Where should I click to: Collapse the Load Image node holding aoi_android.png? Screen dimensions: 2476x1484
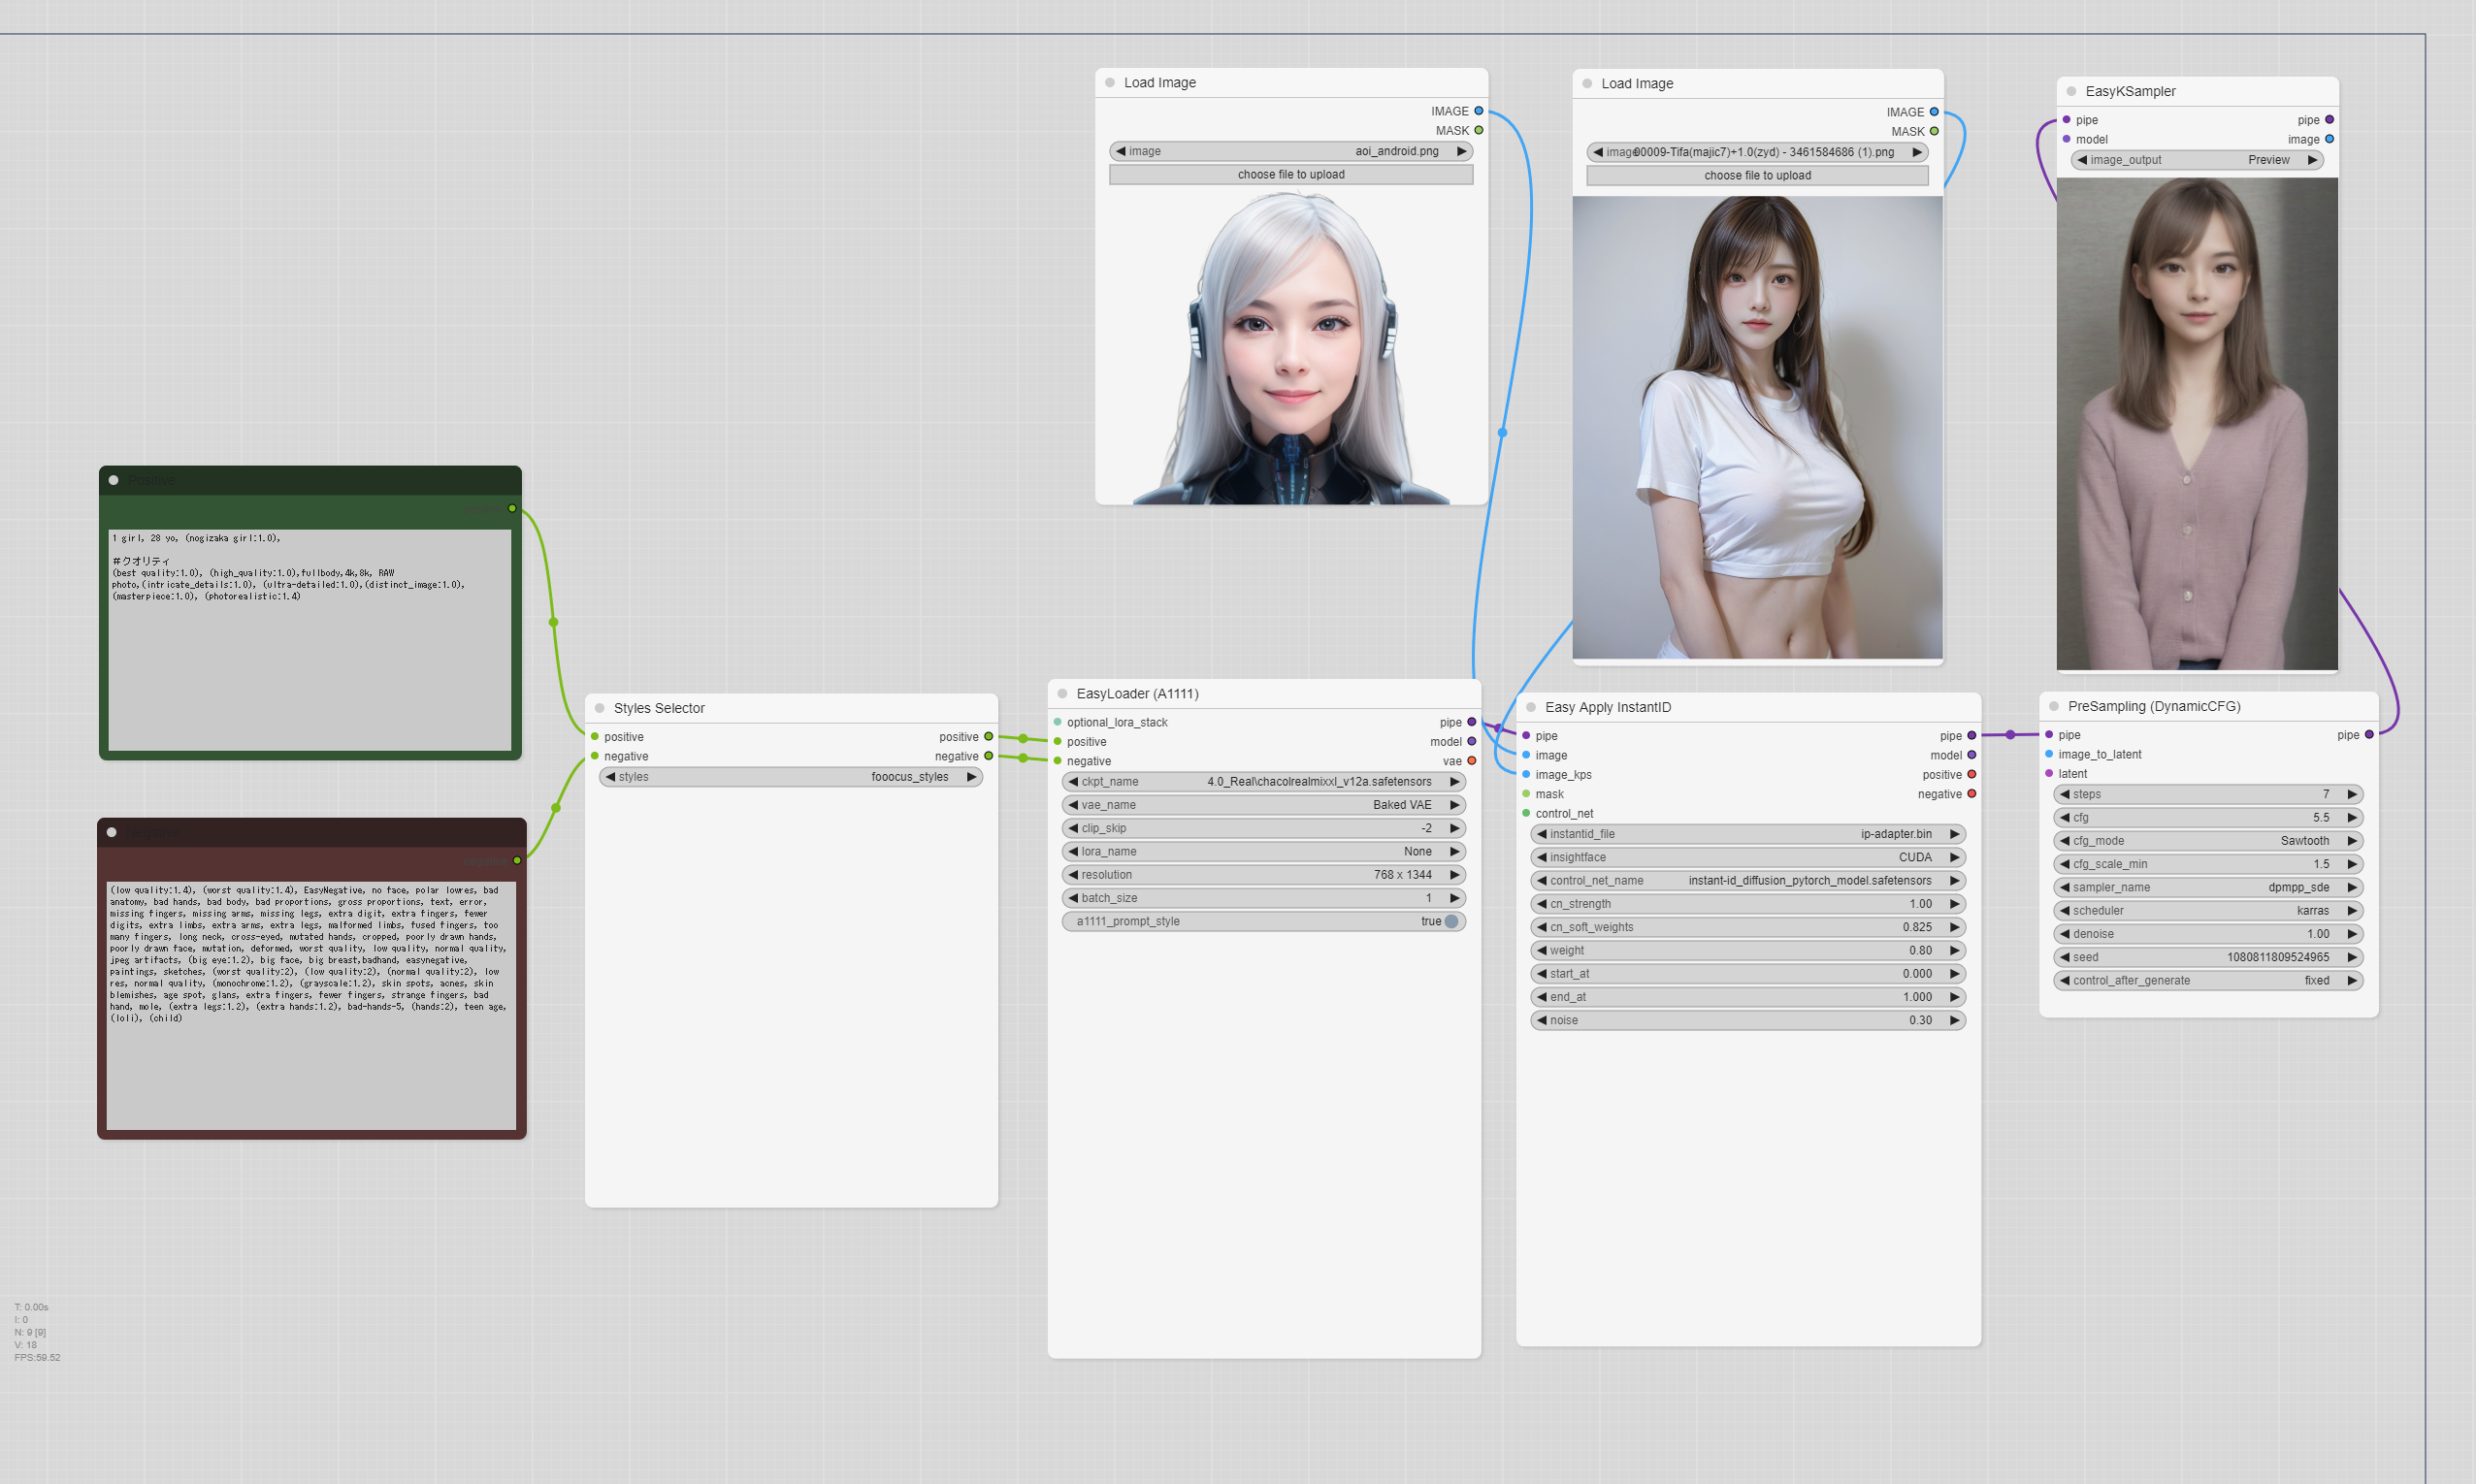tap(1110, 83)
